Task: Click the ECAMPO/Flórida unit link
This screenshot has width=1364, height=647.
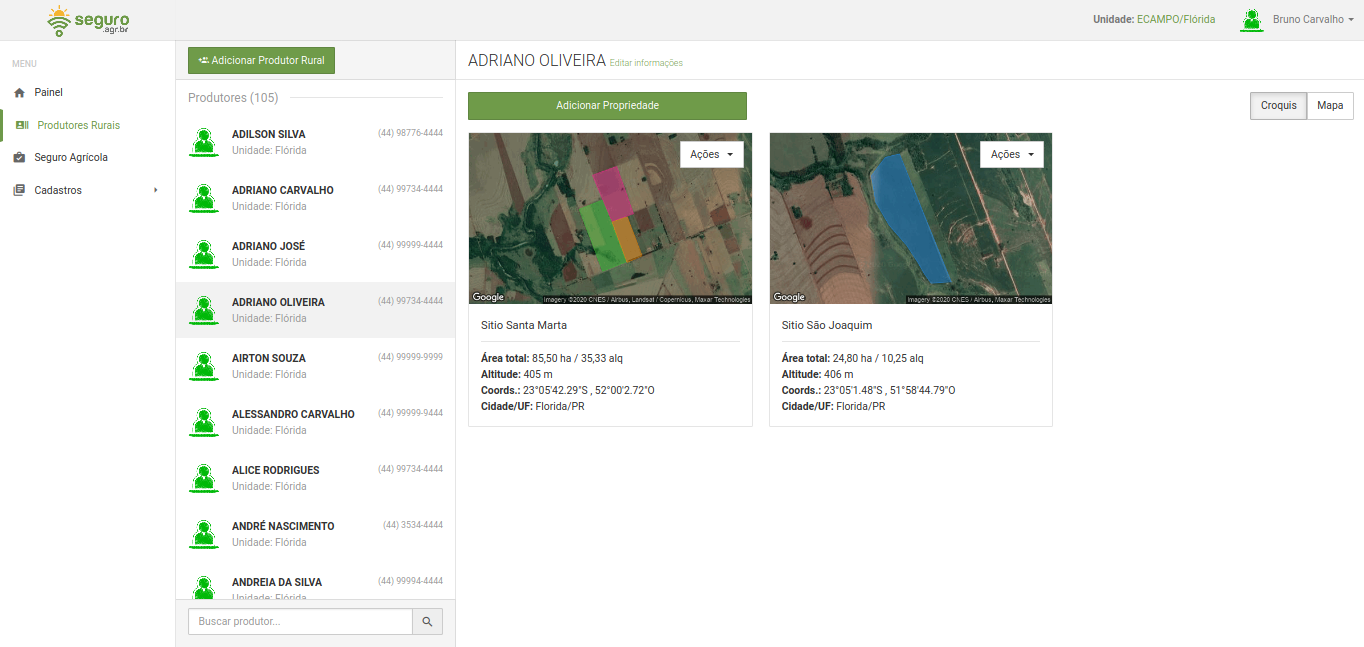Action: pos(1176,19)
